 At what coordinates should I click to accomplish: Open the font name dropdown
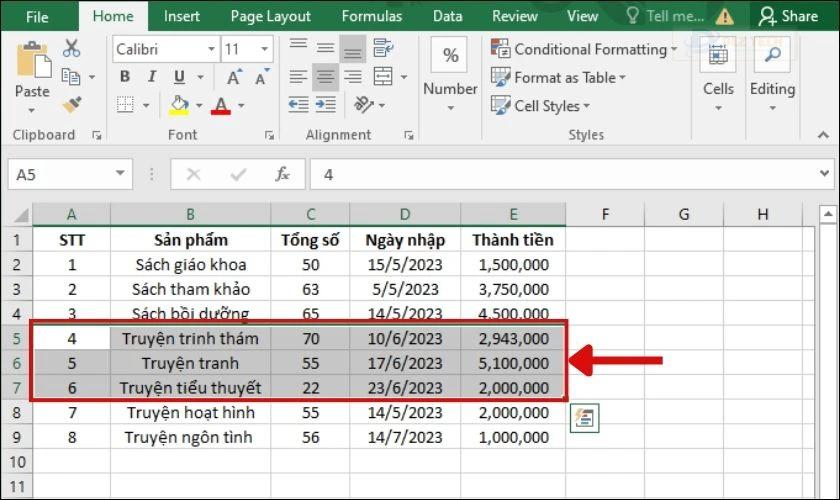tap(212, 49)
